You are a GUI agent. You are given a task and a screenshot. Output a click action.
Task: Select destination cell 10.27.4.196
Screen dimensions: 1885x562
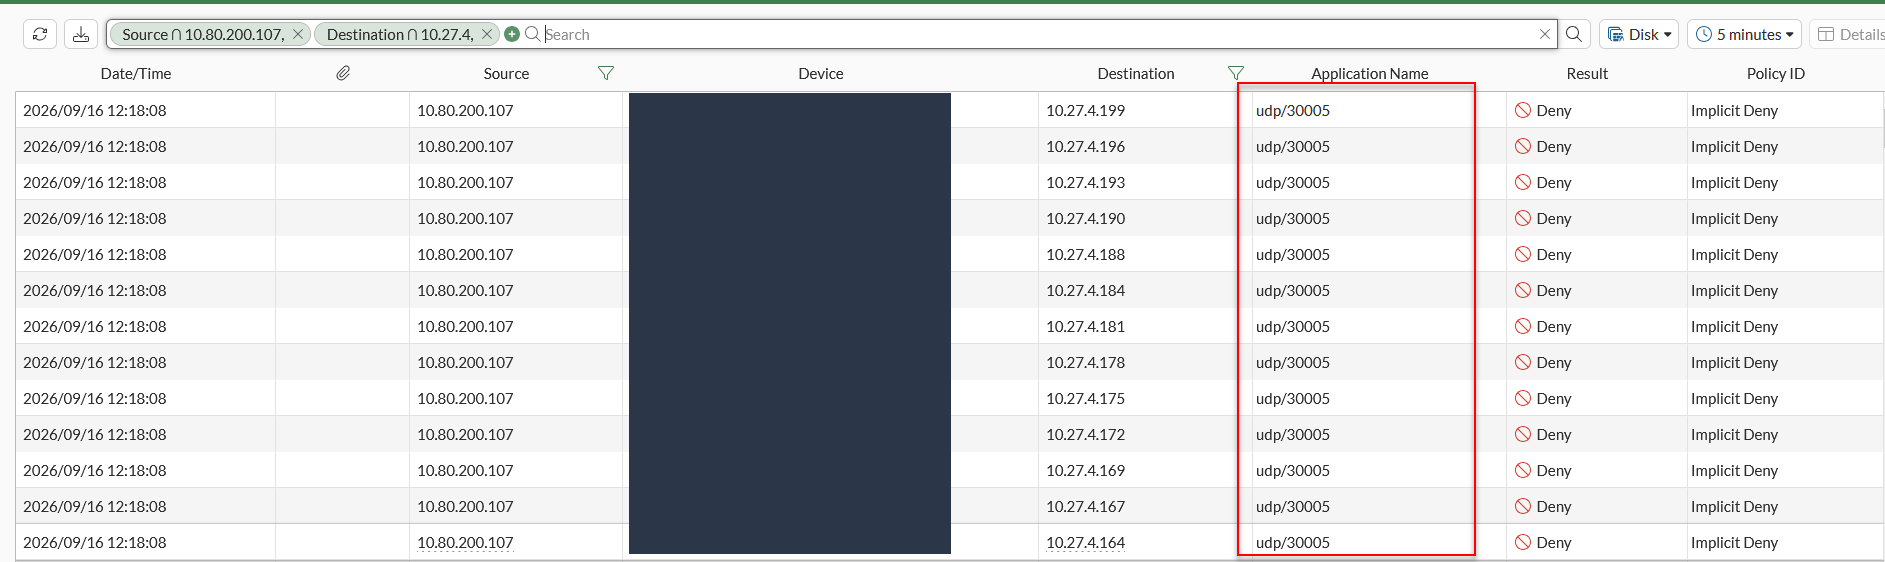tap(1086, 146)
